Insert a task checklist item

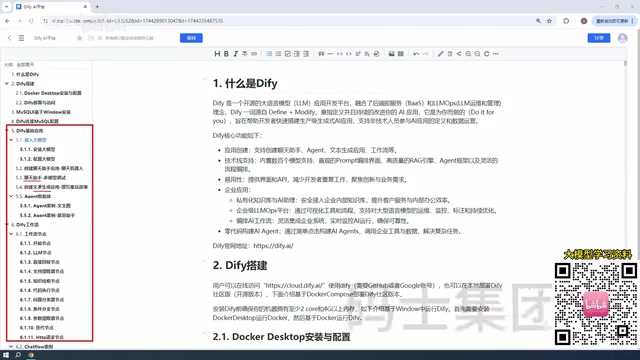click(x=287, y=54)
